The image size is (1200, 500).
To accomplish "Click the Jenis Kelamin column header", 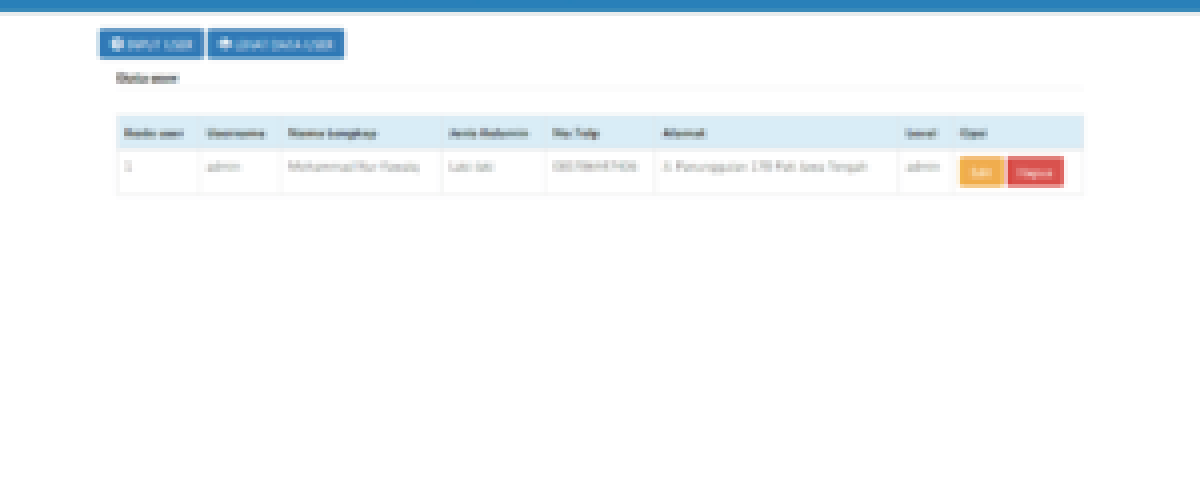I will [x=488, y=133].
